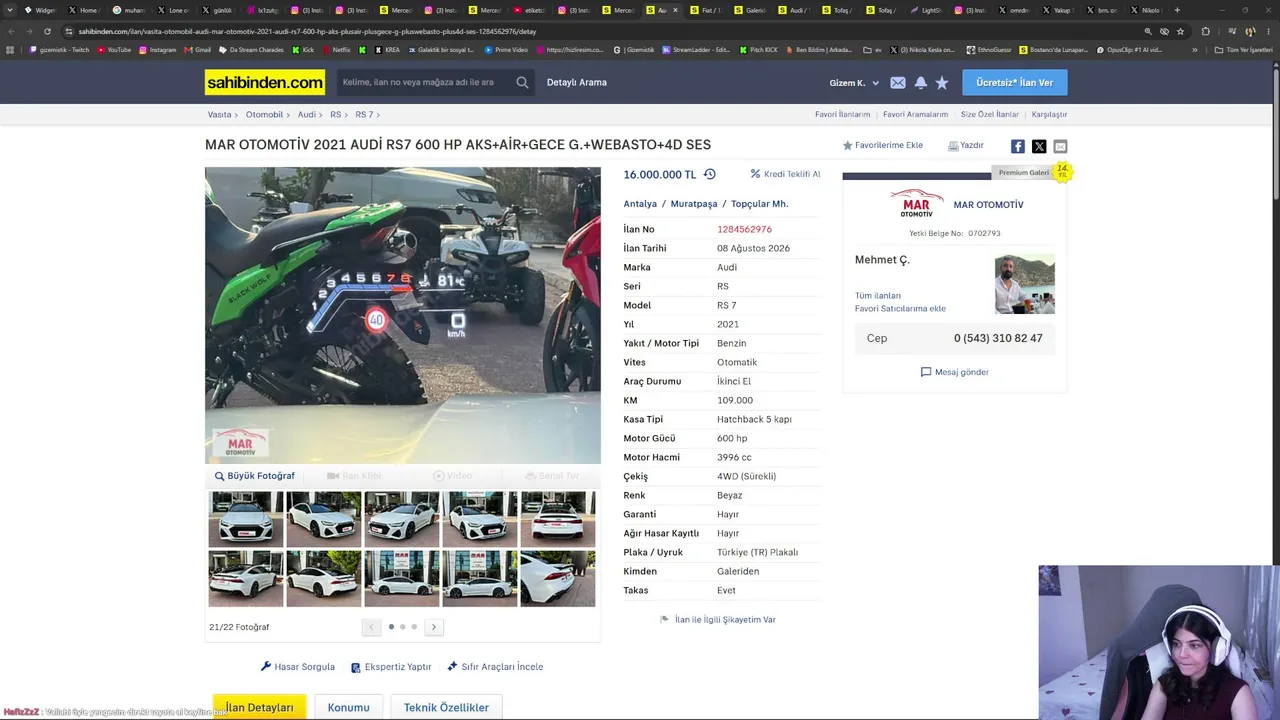
Task: Open the Kick bookmark
Action: tap(303, 50)
